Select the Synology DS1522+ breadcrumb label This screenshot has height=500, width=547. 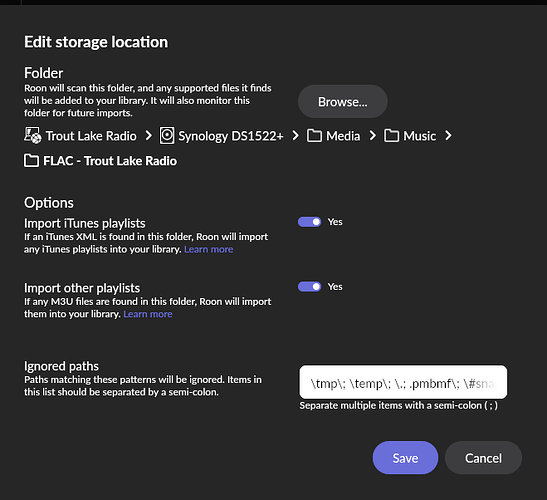coord(231,136)
